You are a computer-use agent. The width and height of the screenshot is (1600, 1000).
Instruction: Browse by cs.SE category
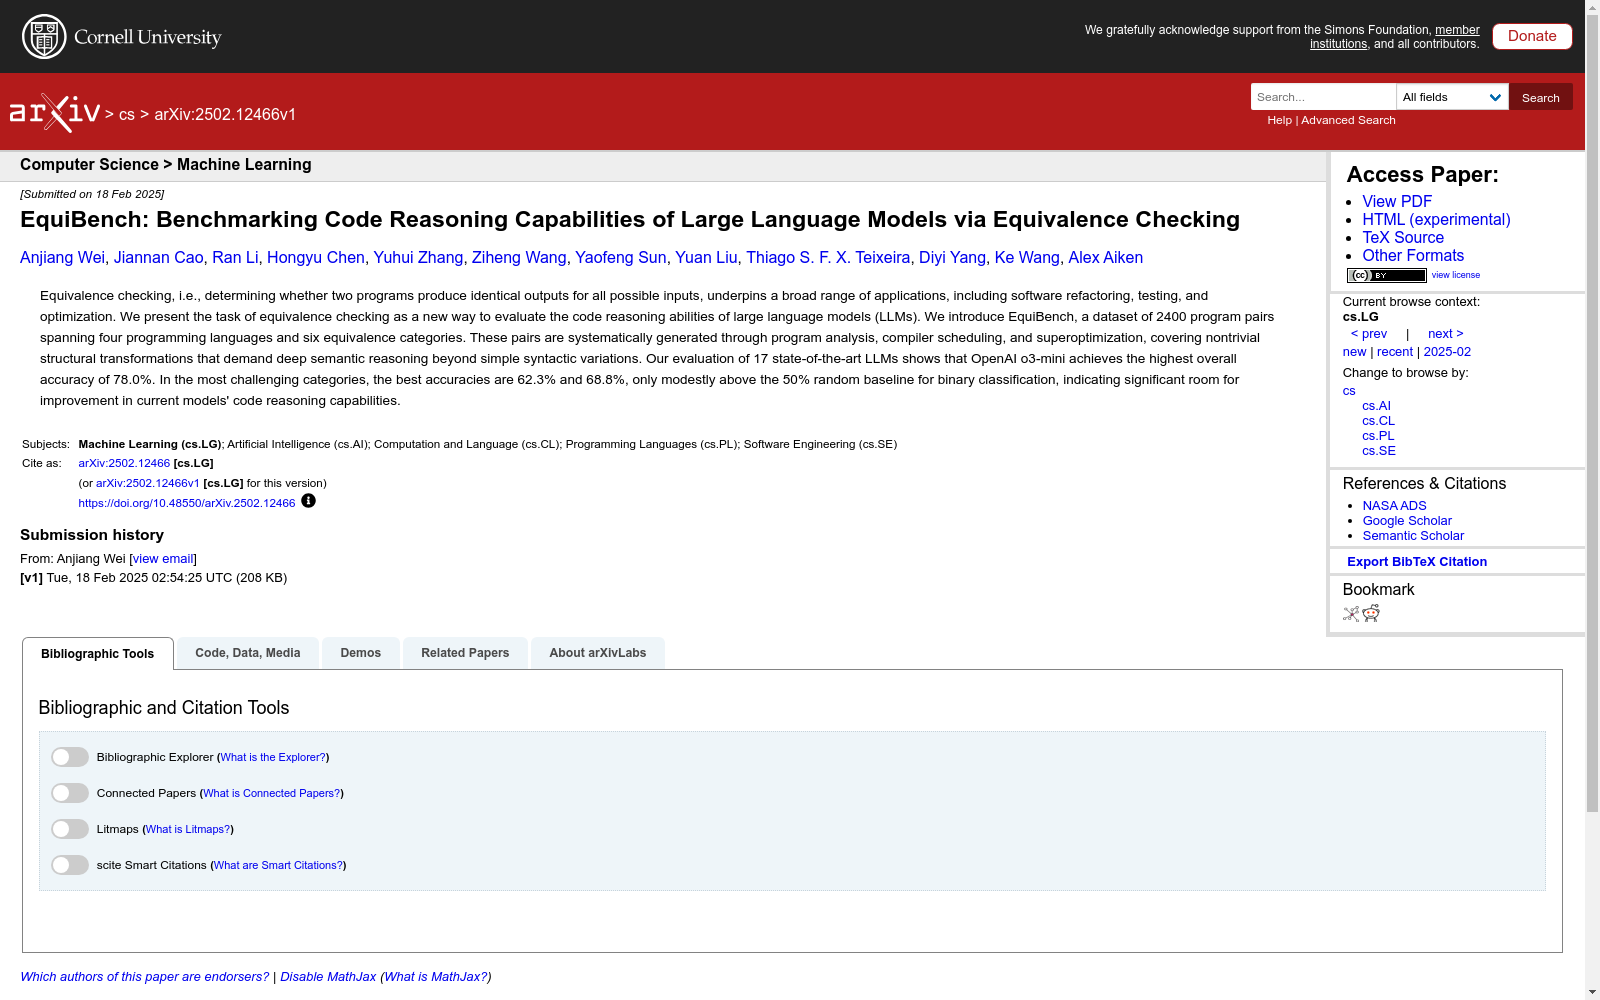click(x=1379, y=451)
